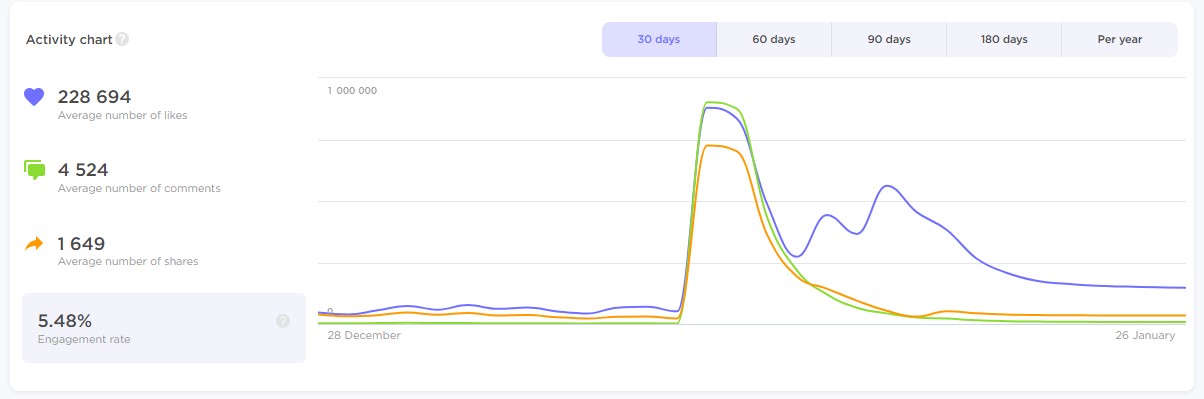
Task: Show the 180 days range
Action: pos(1004,40)
